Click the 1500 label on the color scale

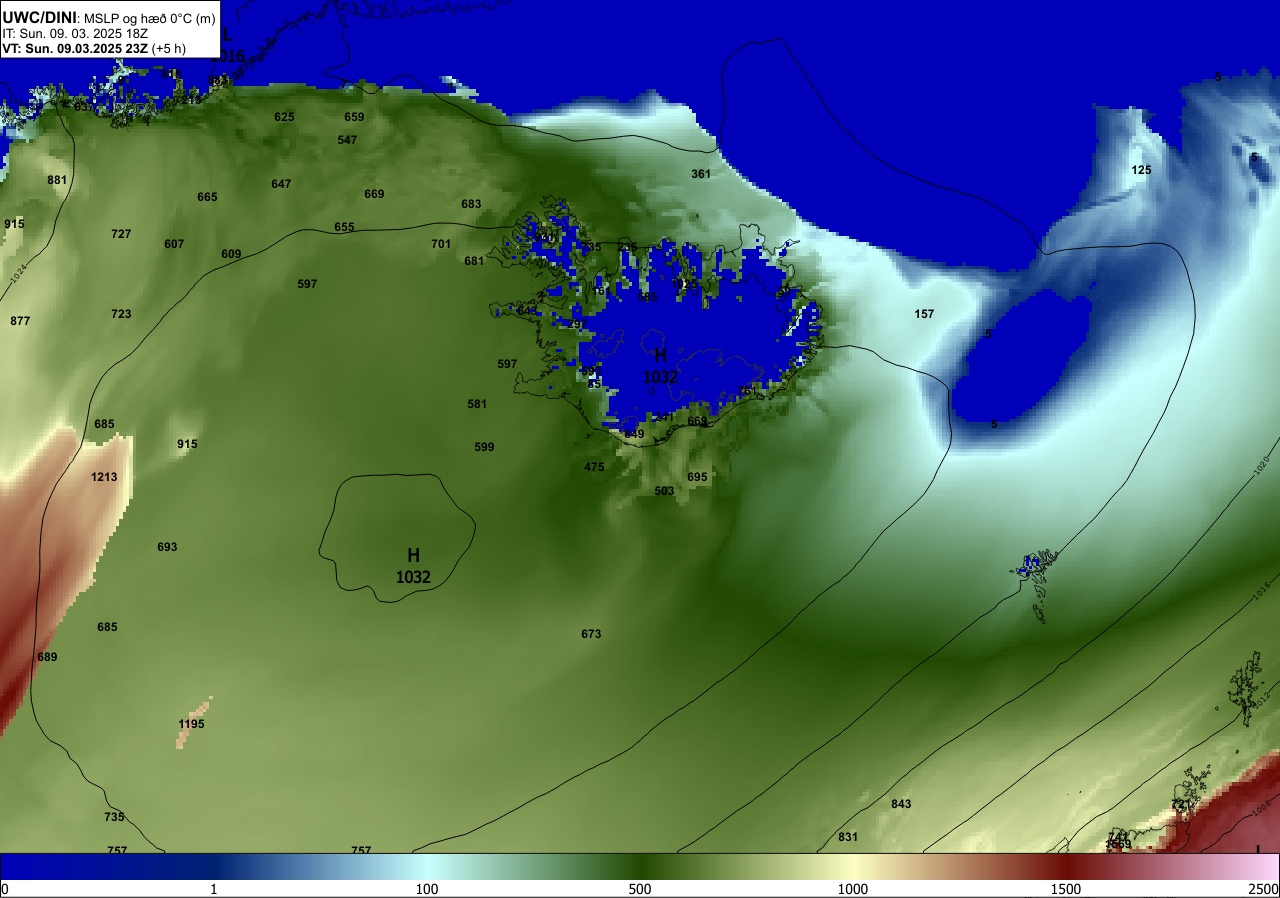(1066, 889)
